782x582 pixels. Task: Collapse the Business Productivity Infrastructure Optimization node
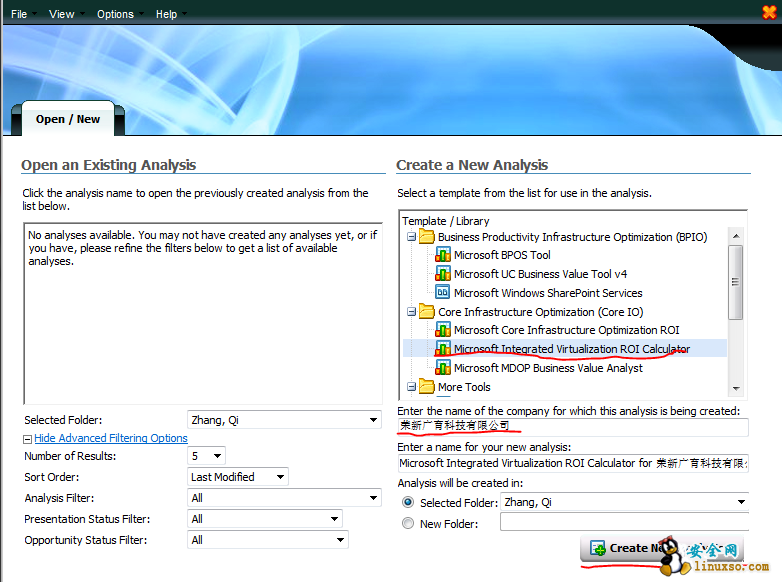(411, 237)
